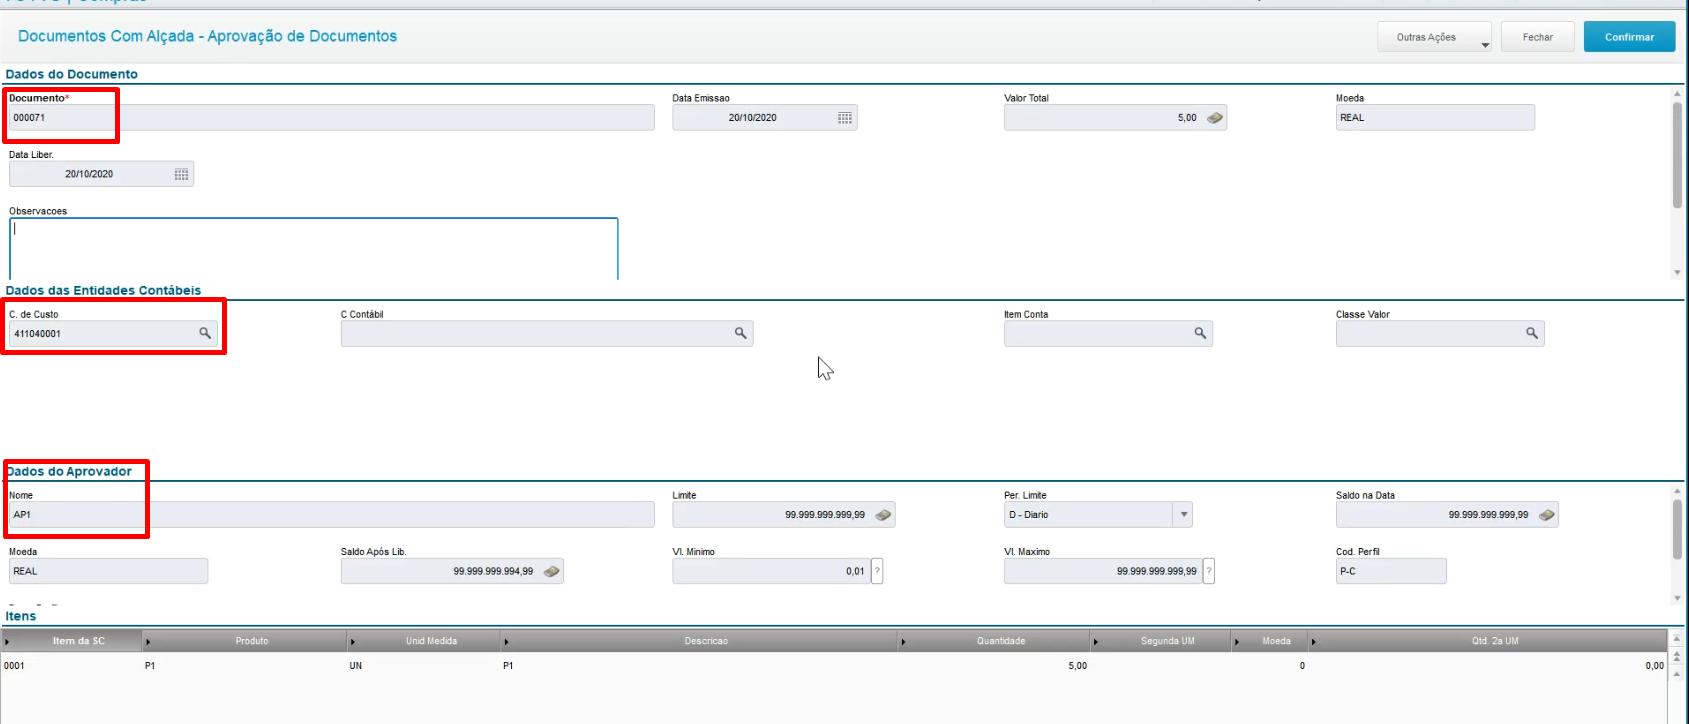
Task: Click the Fechar button
Action: click(1538, 37)
